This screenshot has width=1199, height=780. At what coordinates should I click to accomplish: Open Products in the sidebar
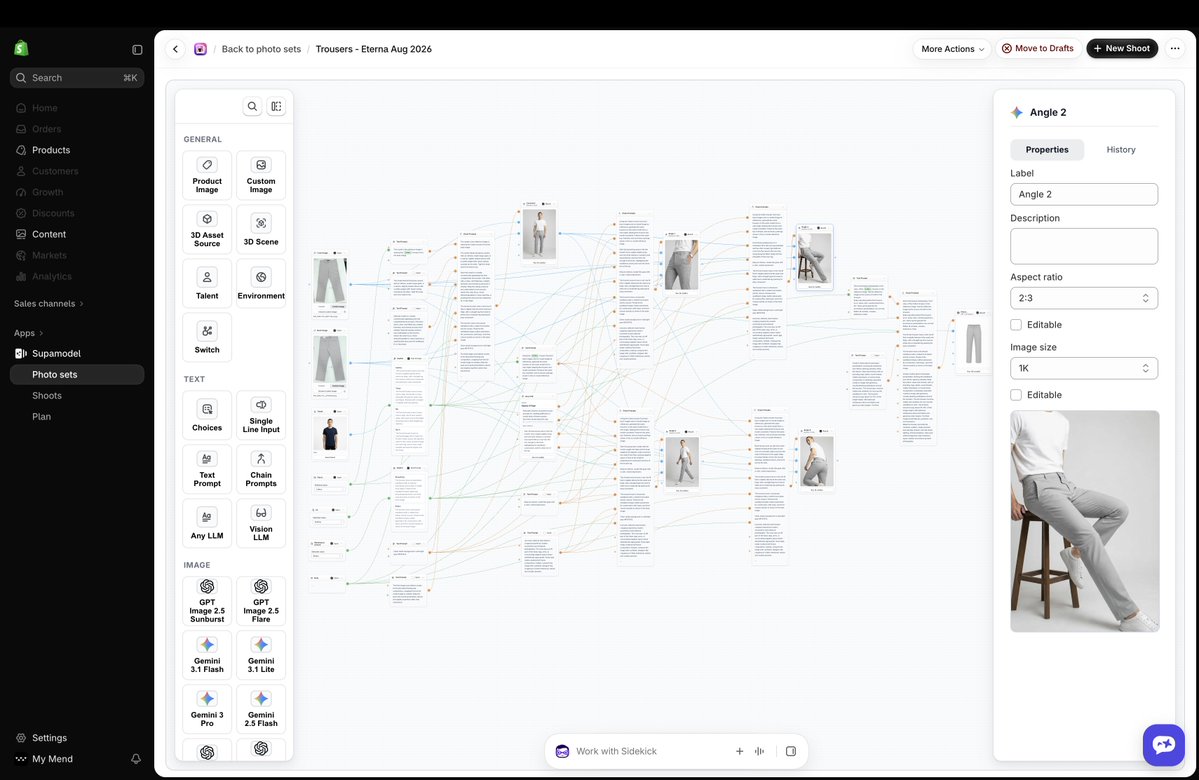(76, 150)
